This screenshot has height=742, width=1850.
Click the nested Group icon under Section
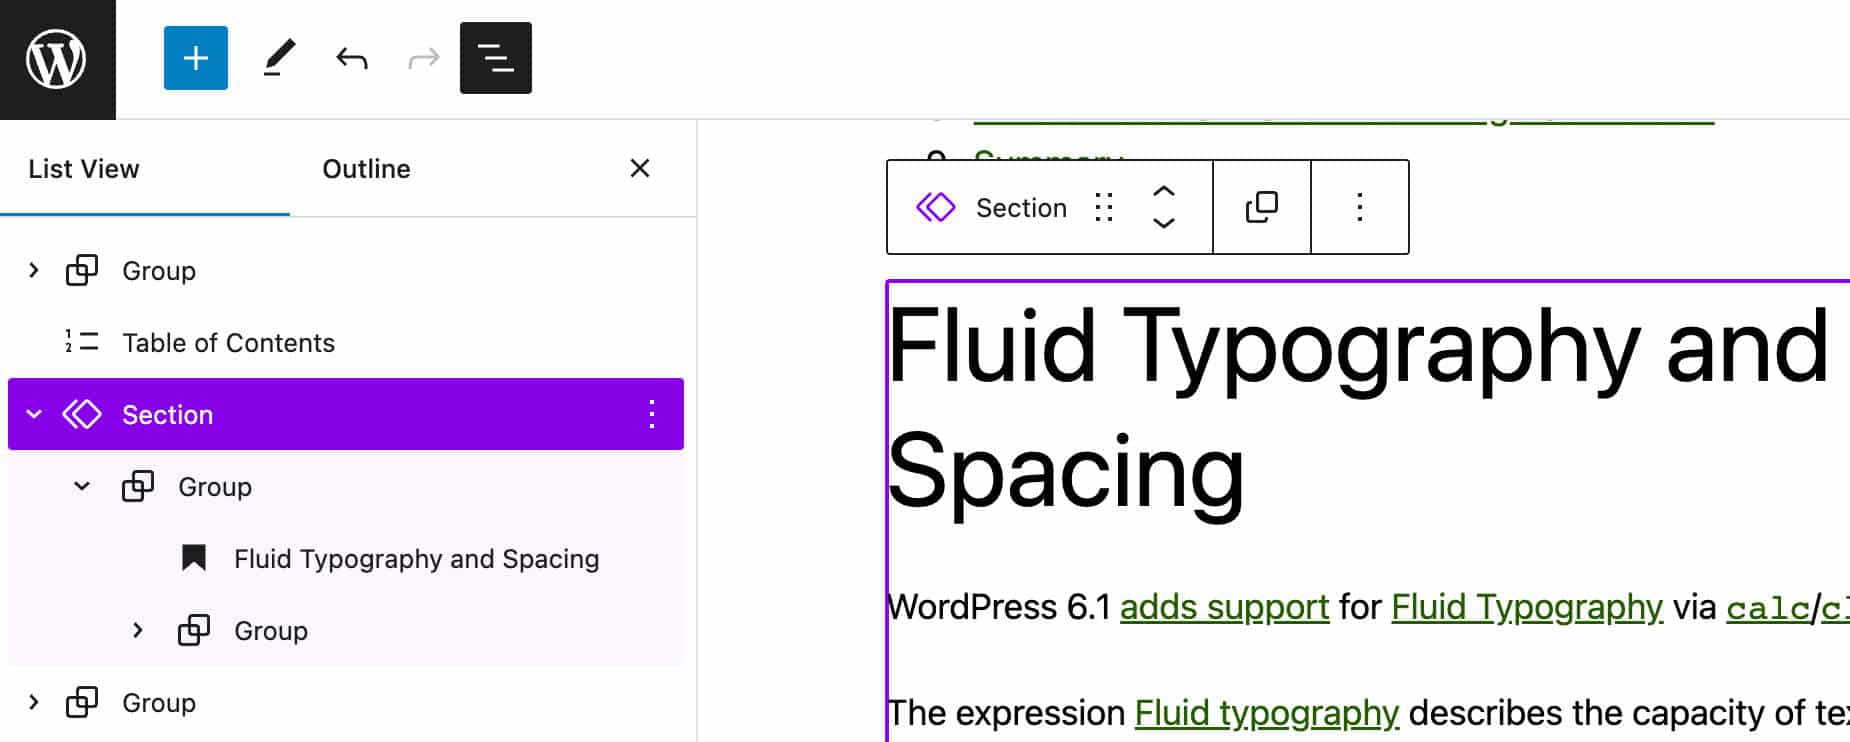138,486
